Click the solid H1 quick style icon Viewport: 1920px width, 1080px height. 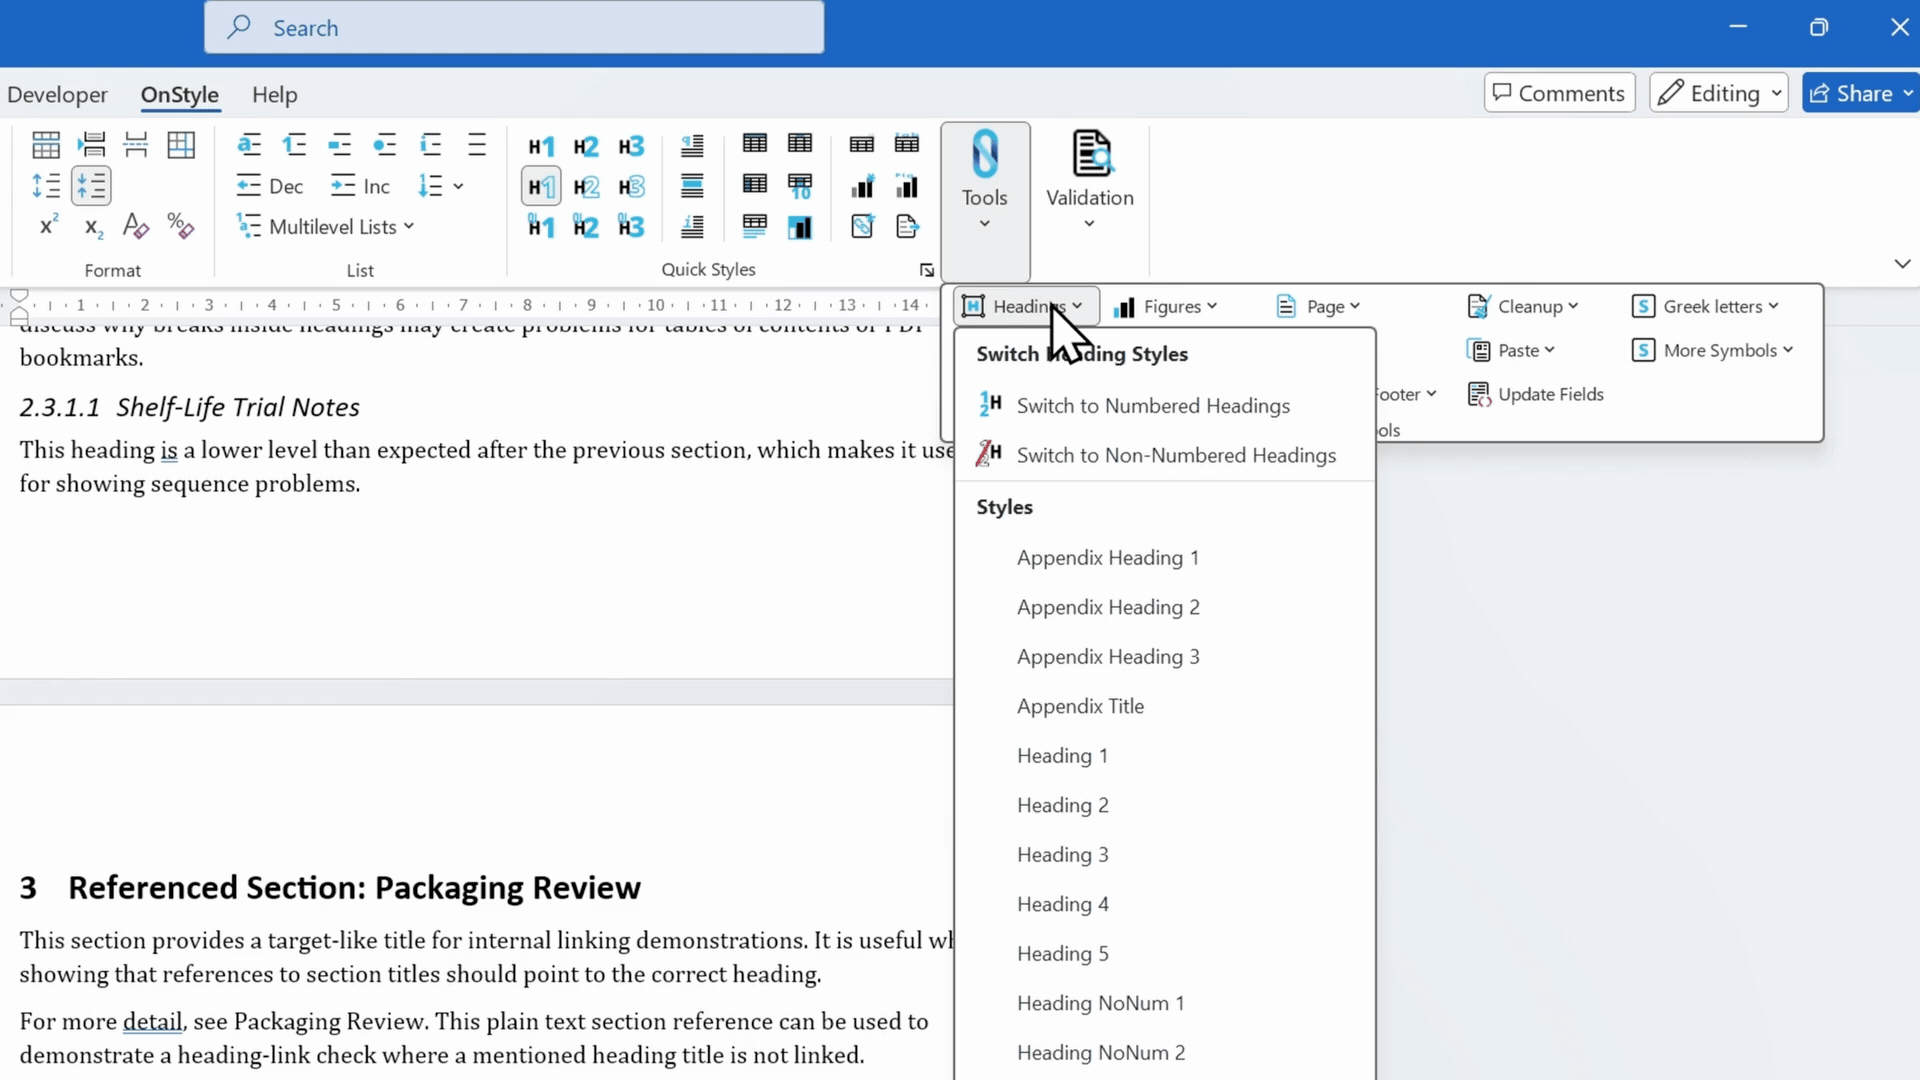pos(541,146)
